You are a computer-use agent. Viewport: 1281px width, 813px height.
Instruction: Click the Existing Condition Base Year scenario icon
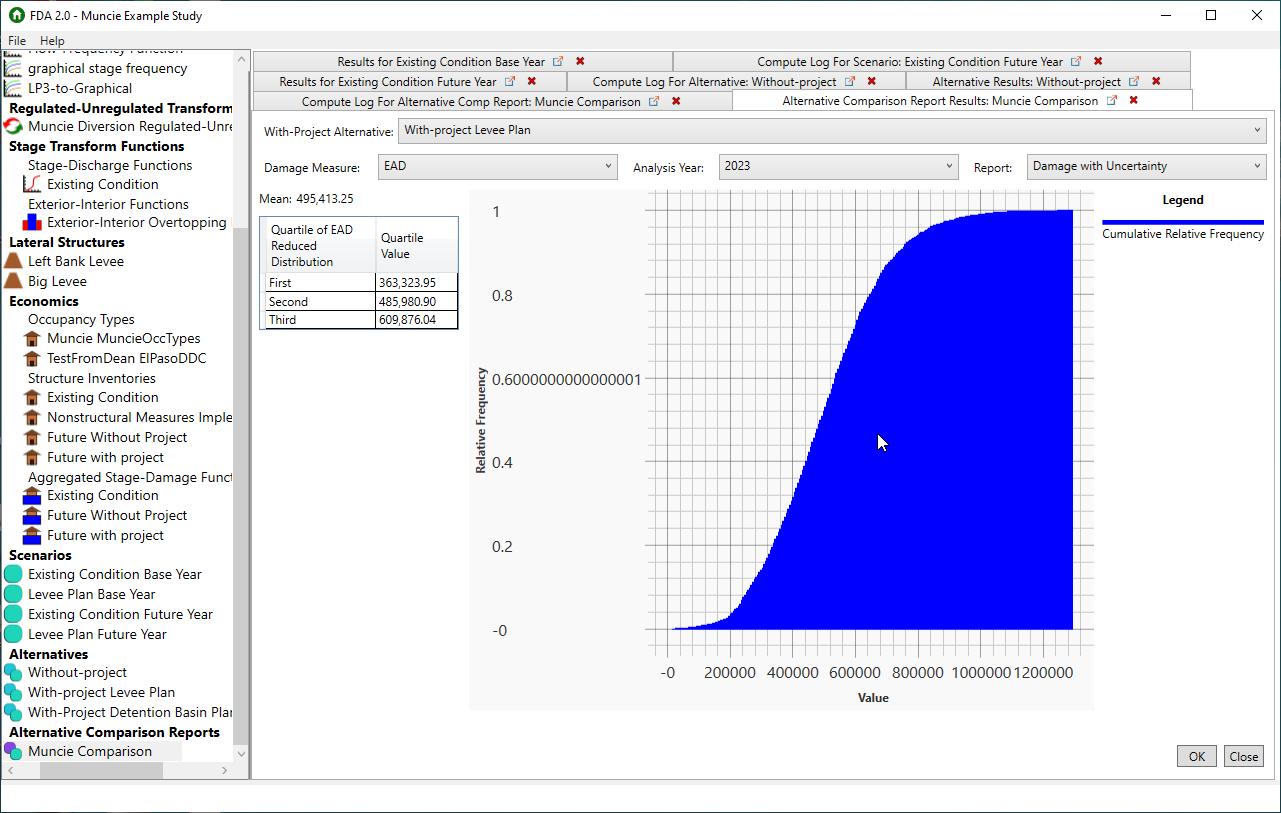pyautogui.click(x=14, y=574)
